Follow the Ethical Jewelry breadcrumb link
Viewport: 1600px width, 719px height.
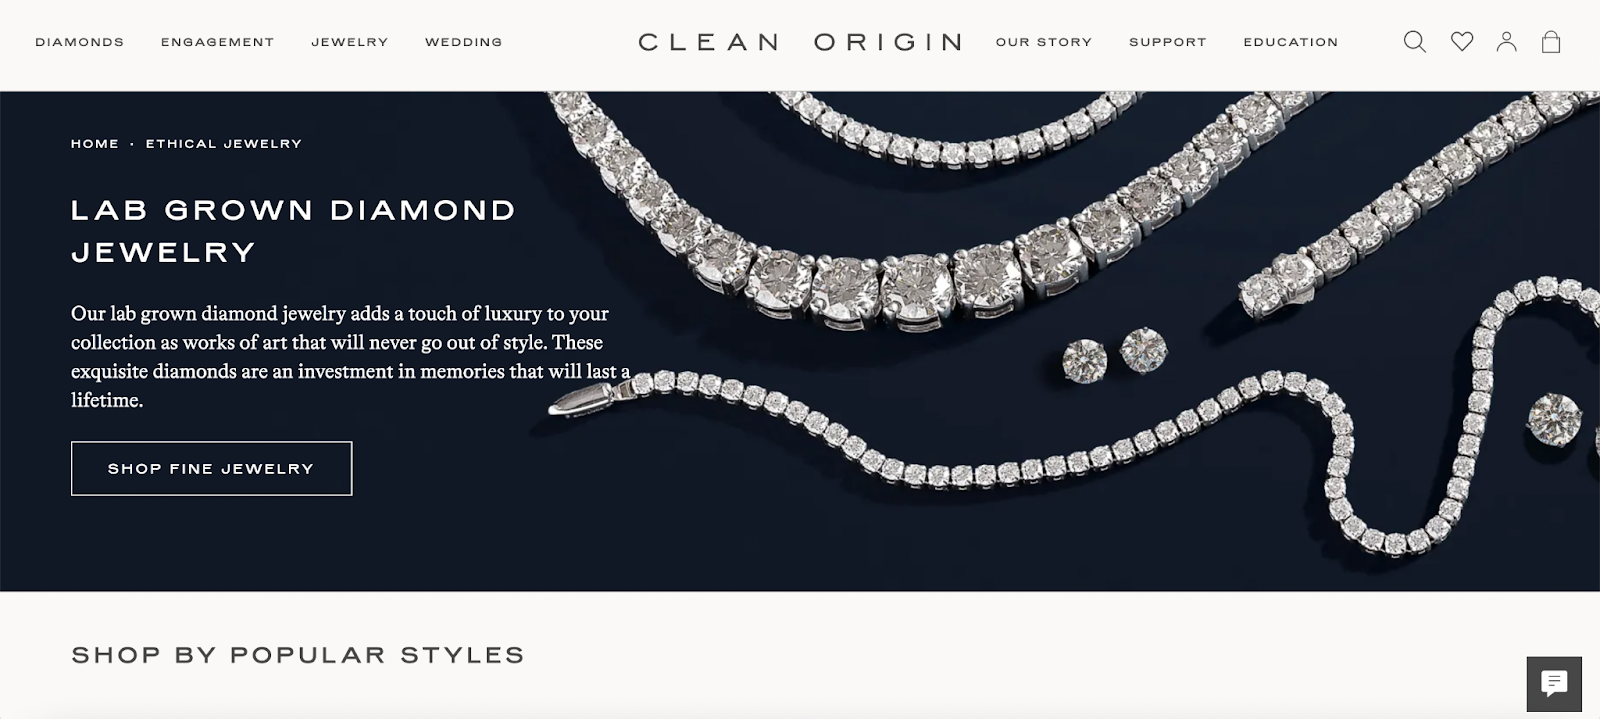(223, 144)
